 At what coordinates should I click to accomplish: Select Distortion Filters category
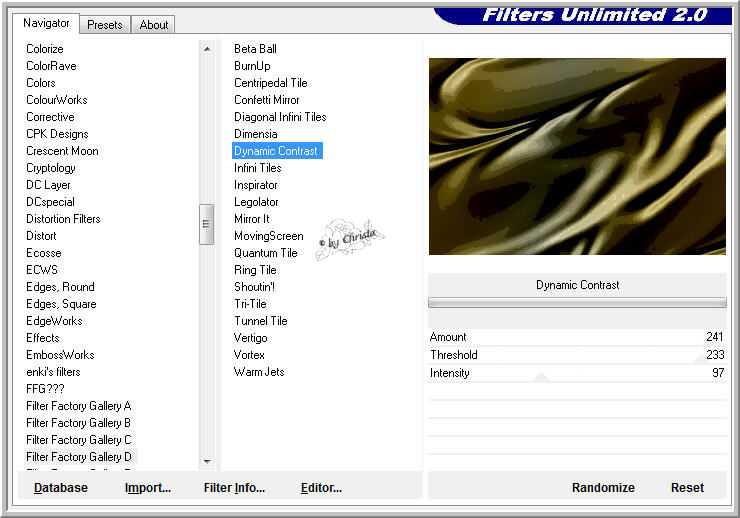tap(63, 219)
